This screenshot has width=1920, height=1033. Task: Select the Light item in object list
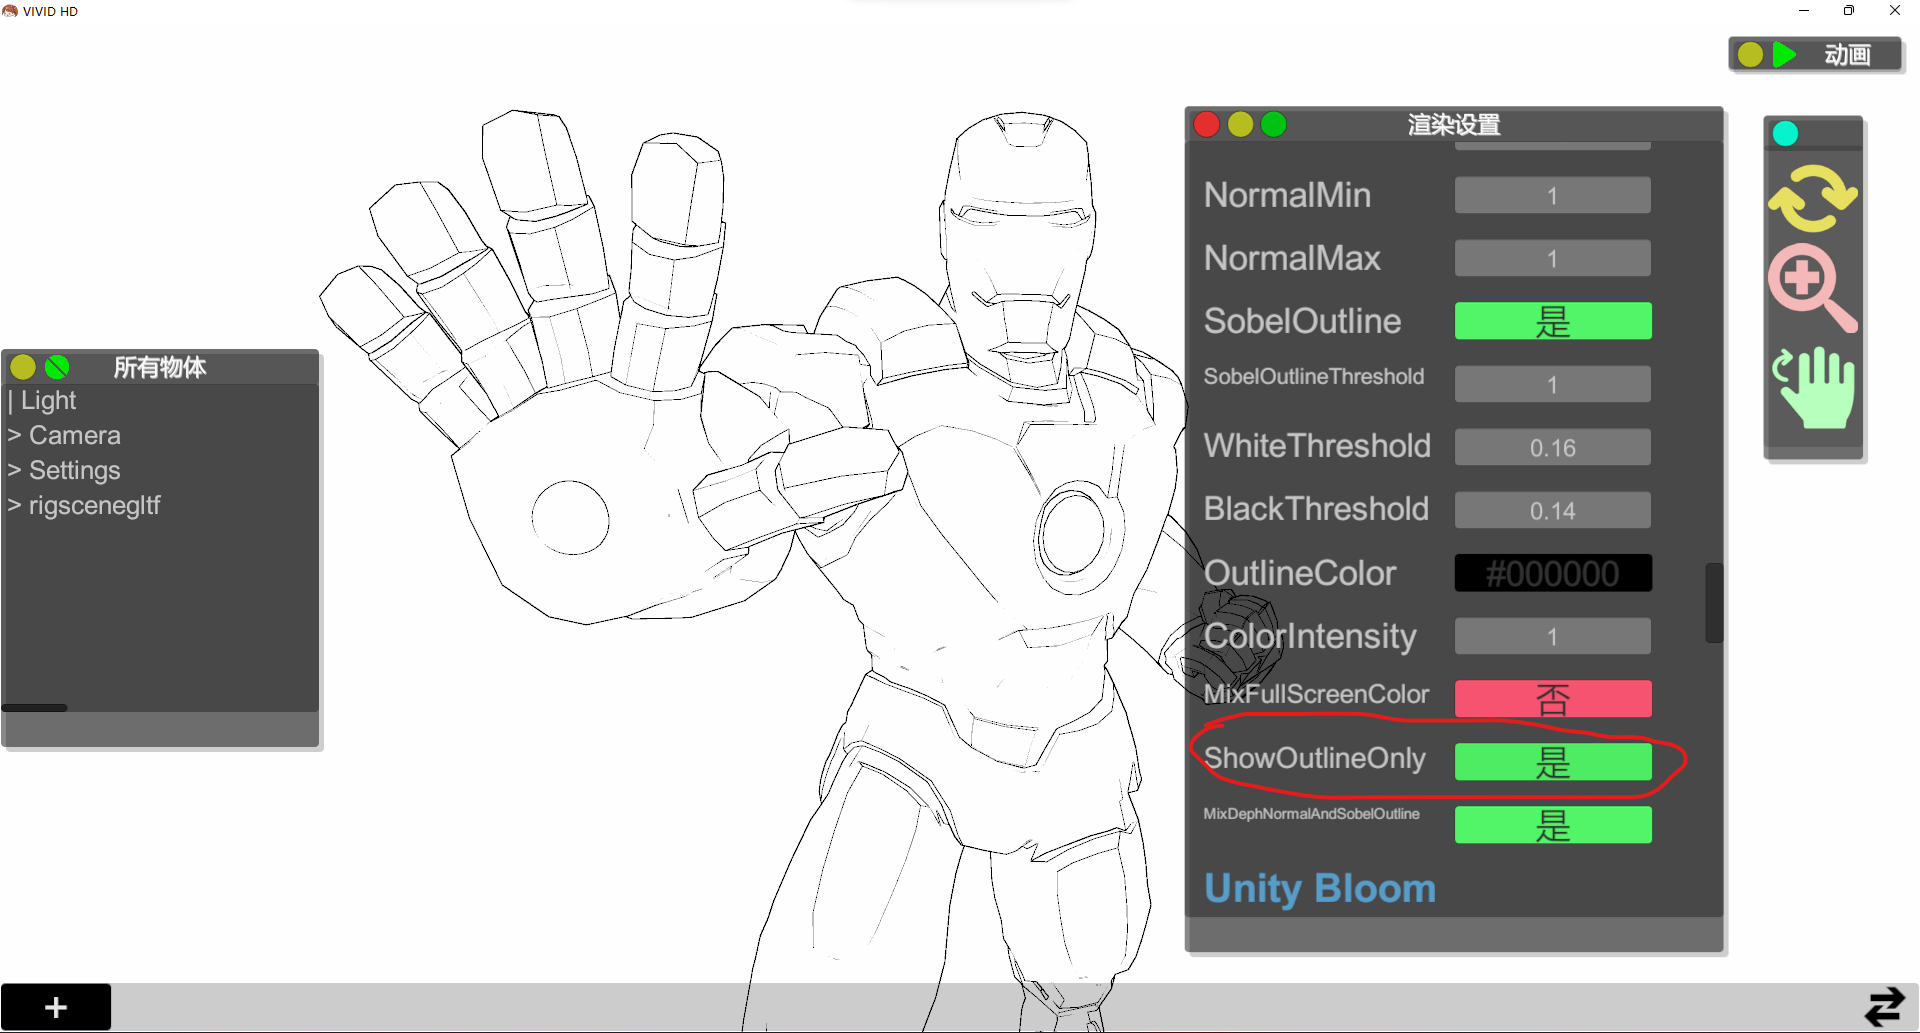click(48, 400)
